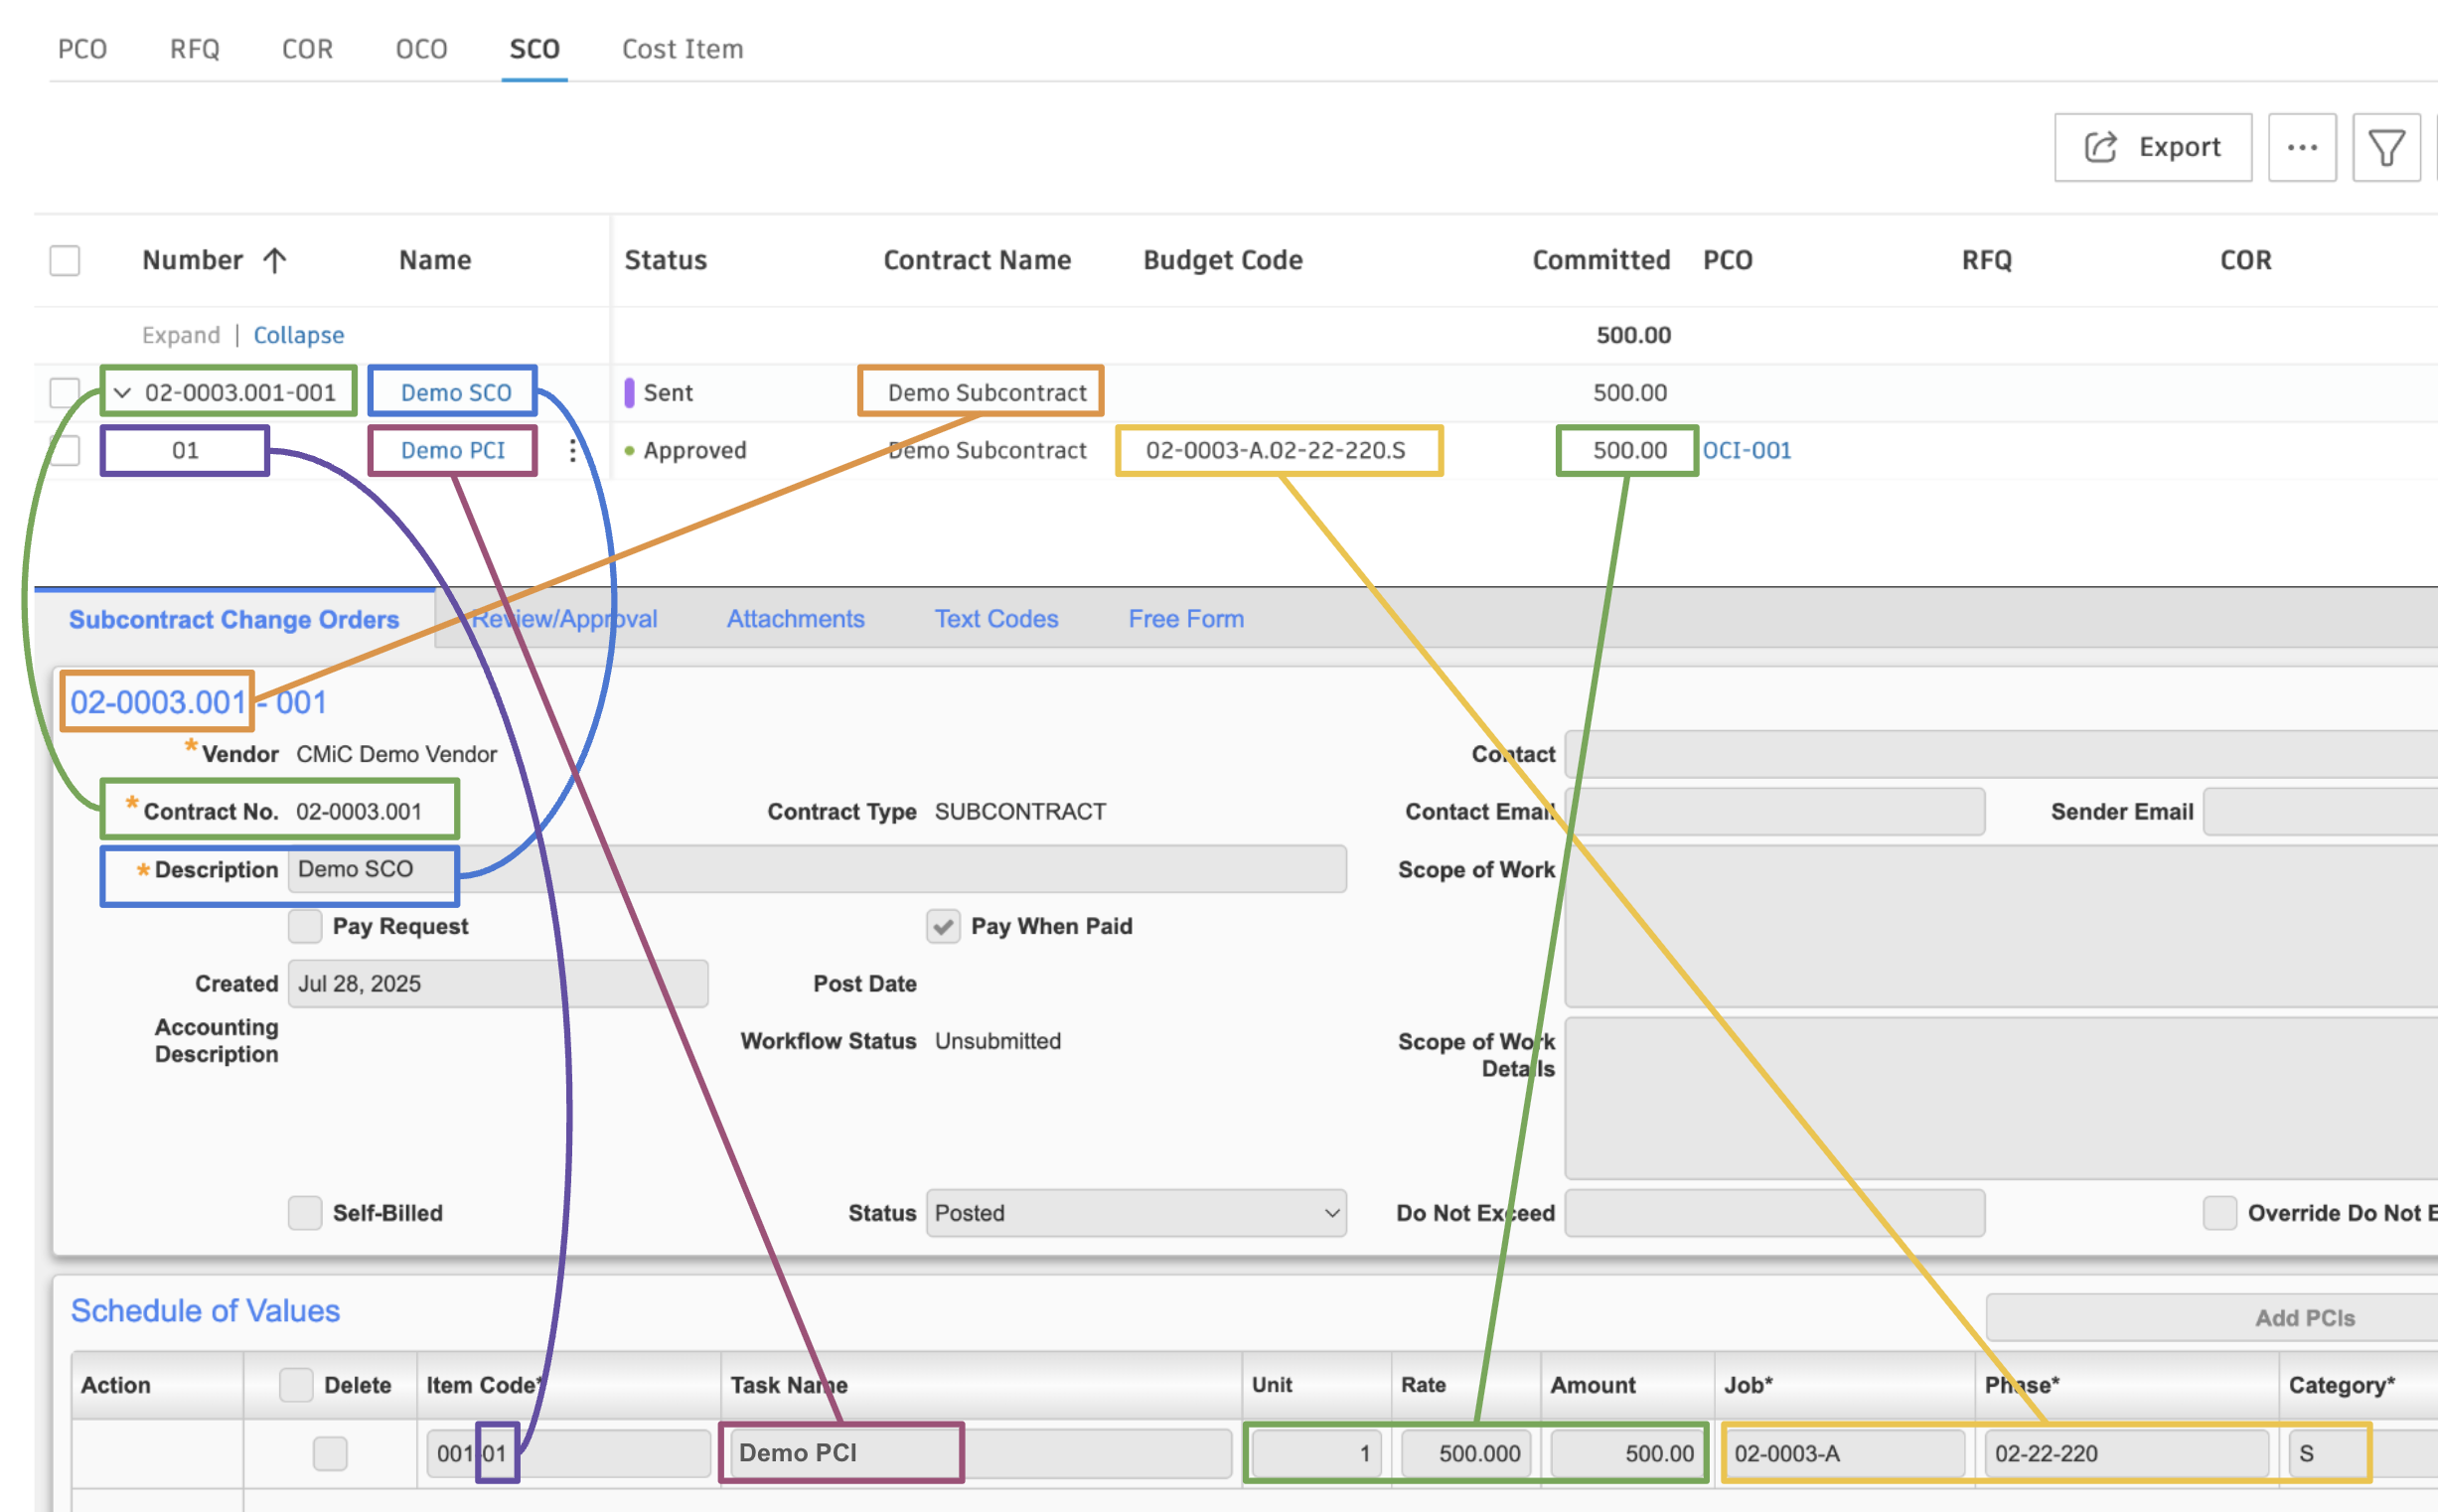2438x1512 pixels.
Task: Sort by Number column ascending arrow
Action: pyautogui.click(x=275, y=260)
